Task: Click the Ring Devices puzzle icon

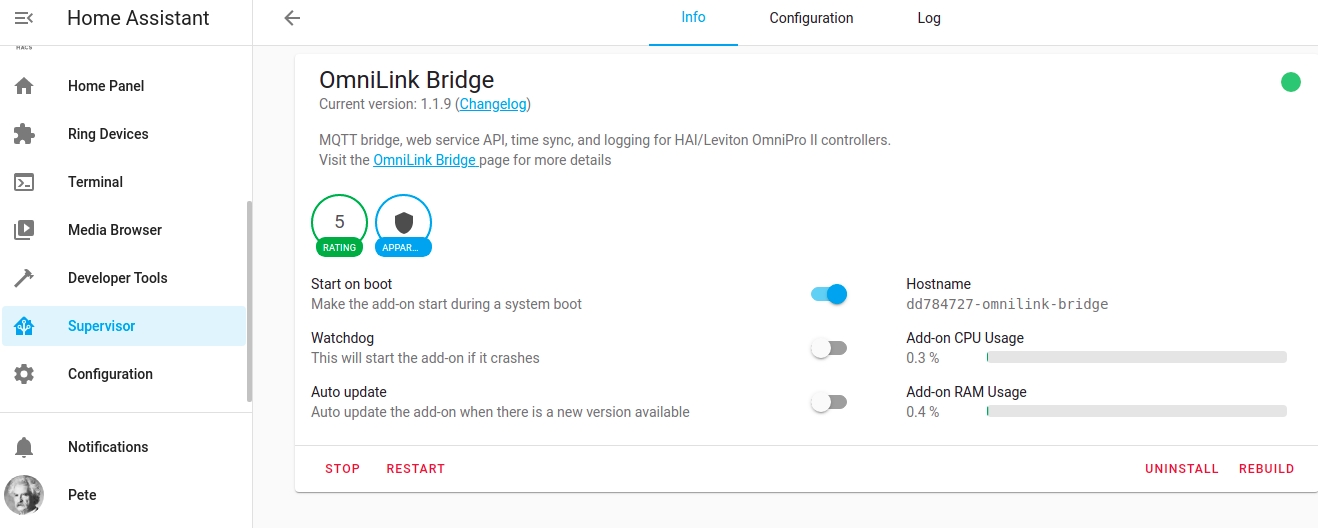Action: pyautogui.click(x=25, y=134)
